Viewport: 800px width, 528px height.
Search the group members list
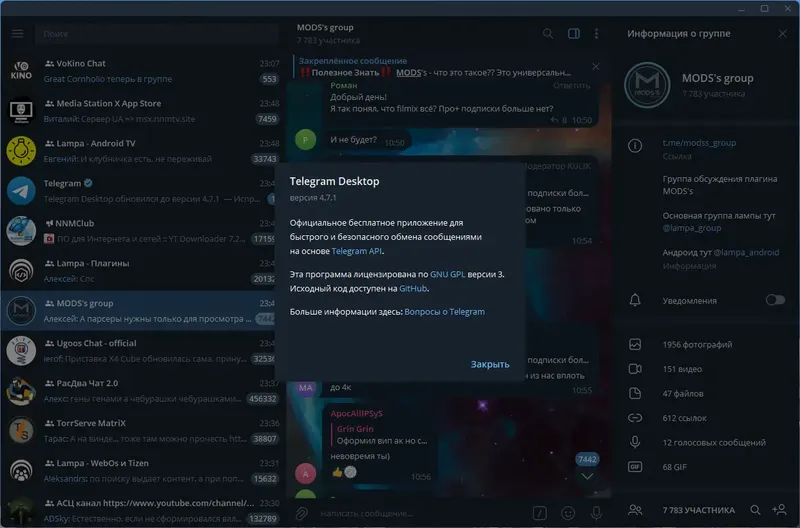coord(755,510)
